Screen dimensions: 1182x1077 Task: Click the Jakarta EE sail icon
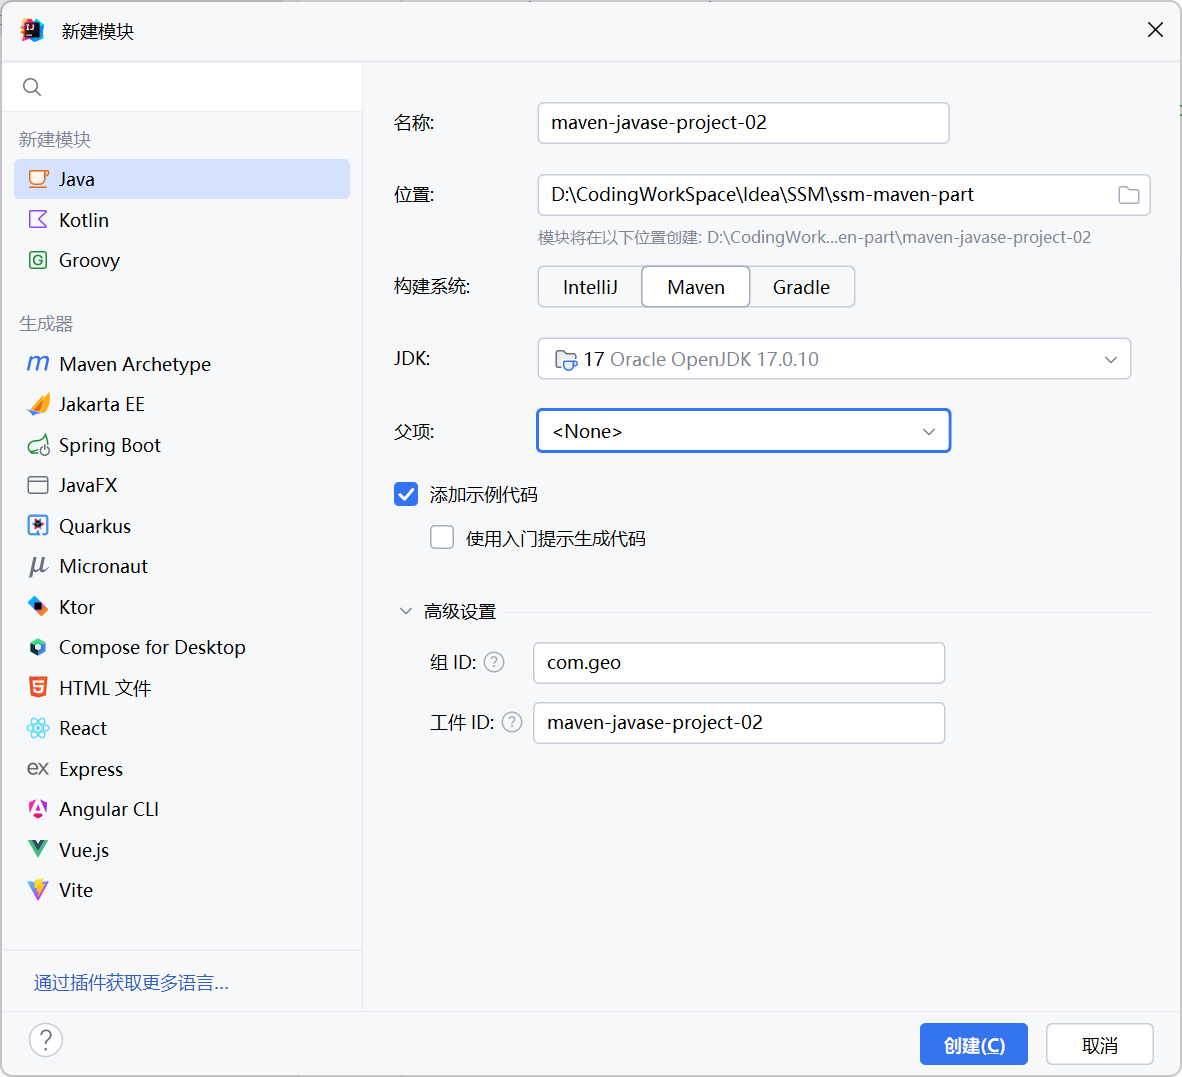click(x=38, y=404)
